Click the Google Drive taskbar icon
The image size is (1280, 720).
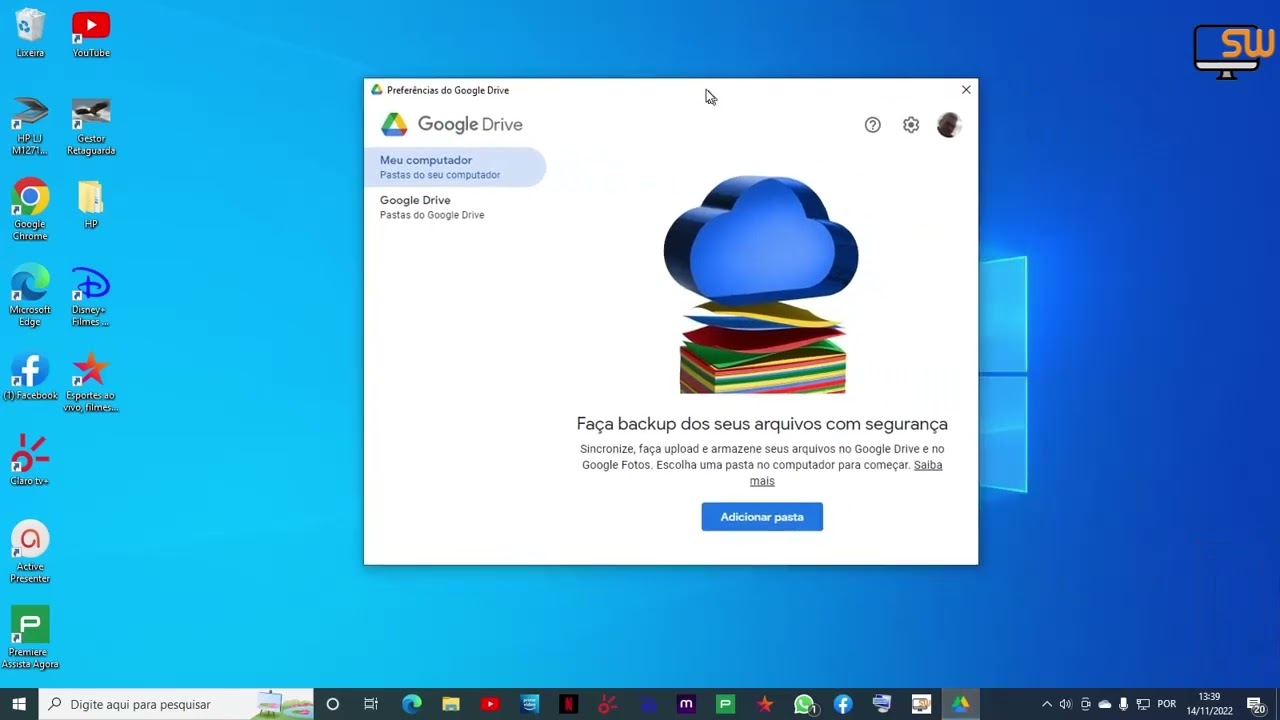pyautogui.click(x=960, y=704)
